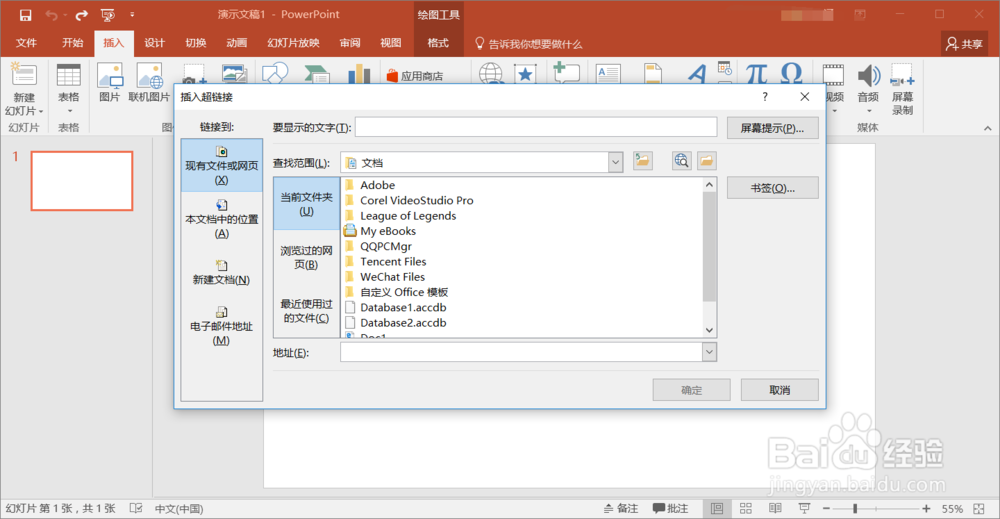This screenshot has height=519, width=1000.
Task: Click the Comments (批注) status bar icon
Action: (670, 508)
